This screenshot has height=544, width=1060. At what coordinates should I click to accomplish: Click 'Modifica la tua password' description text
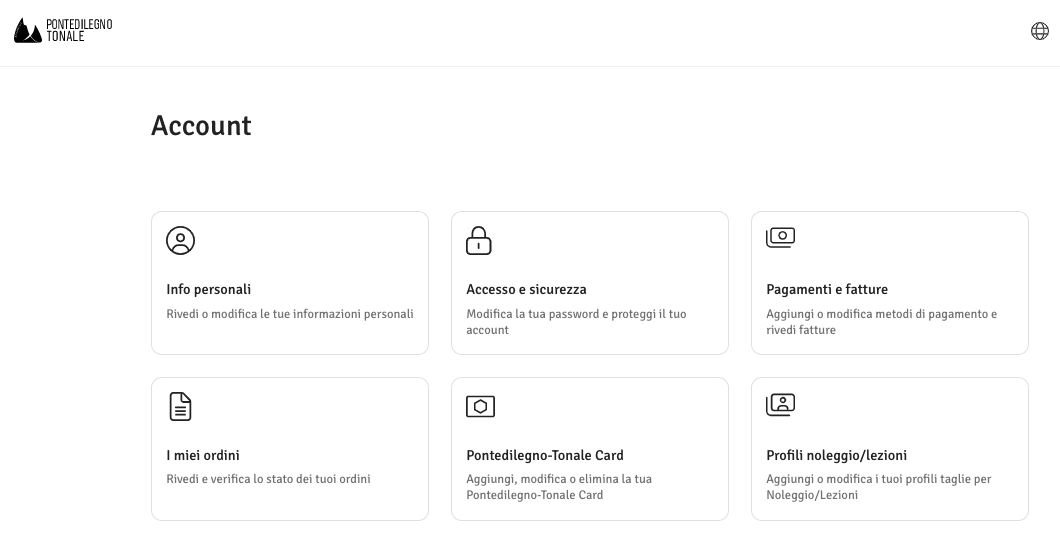coord(576,322)
